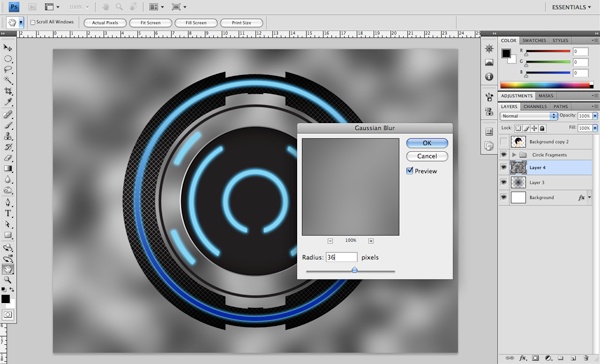
Task: Select the Crop tool
Action: point(8,91)
